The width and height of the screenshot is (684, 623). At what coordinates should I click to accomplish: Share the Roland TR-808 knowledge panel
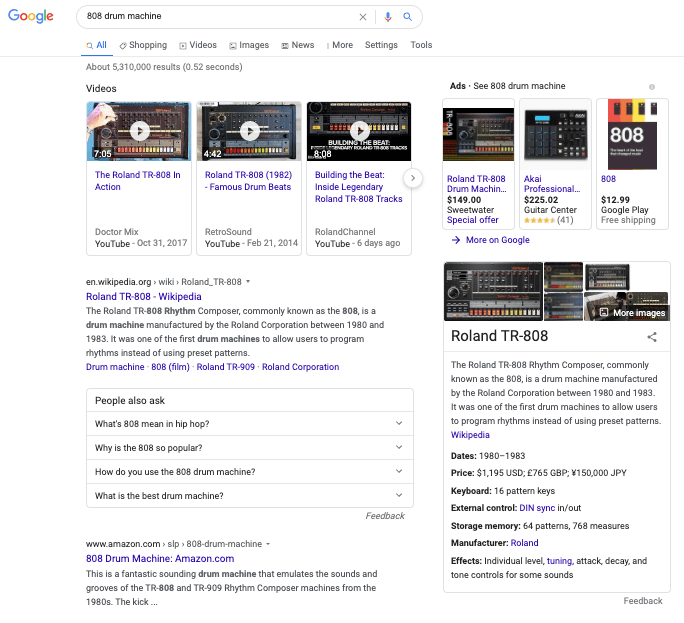click(x=652, y=337)
